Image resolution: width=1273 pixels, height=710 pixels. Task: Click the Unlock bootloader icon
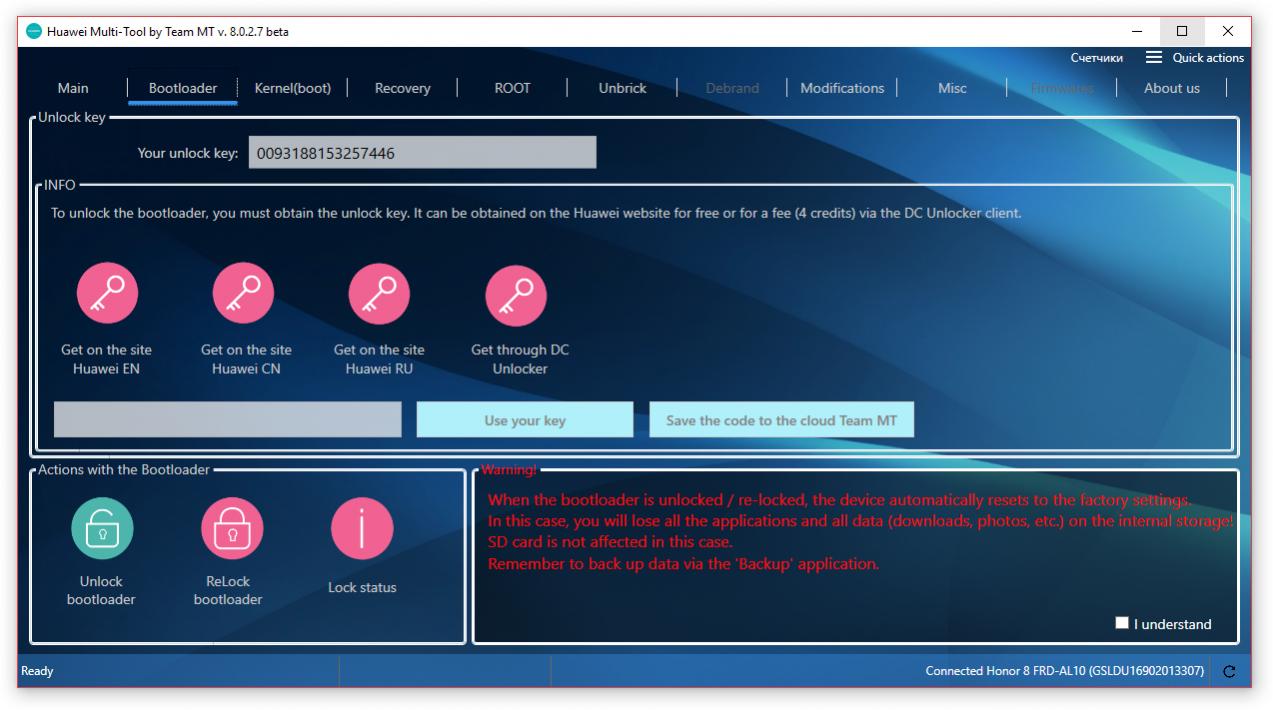[102, 528]
